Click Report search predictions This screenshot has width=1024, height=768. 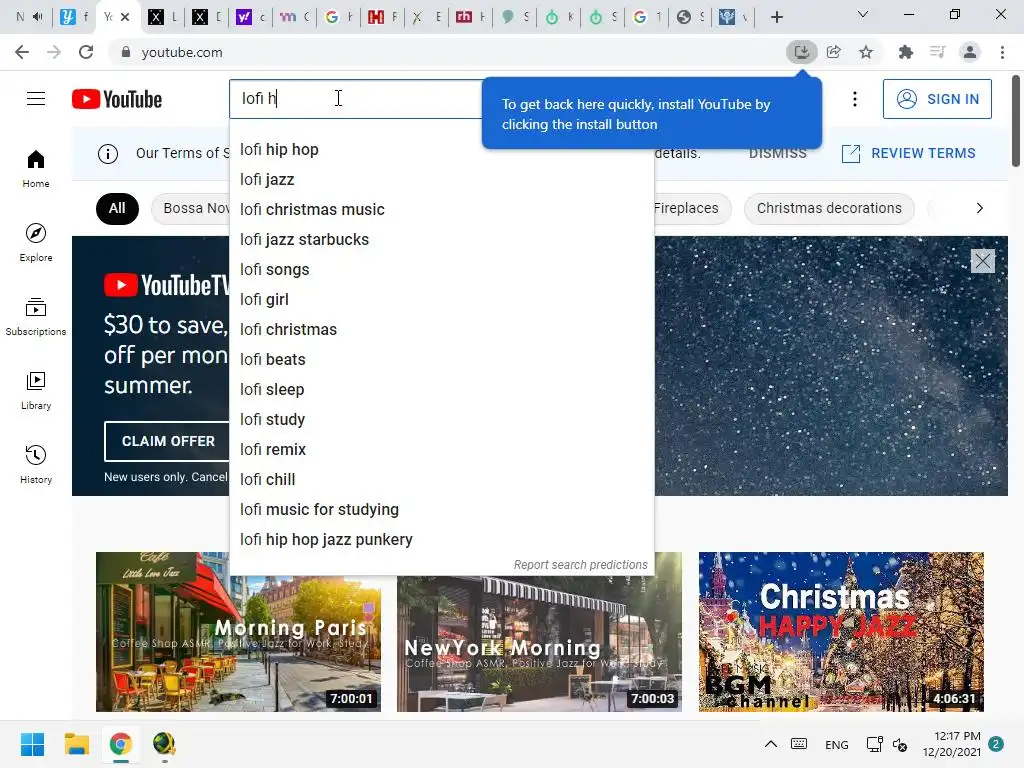point(580,565)
